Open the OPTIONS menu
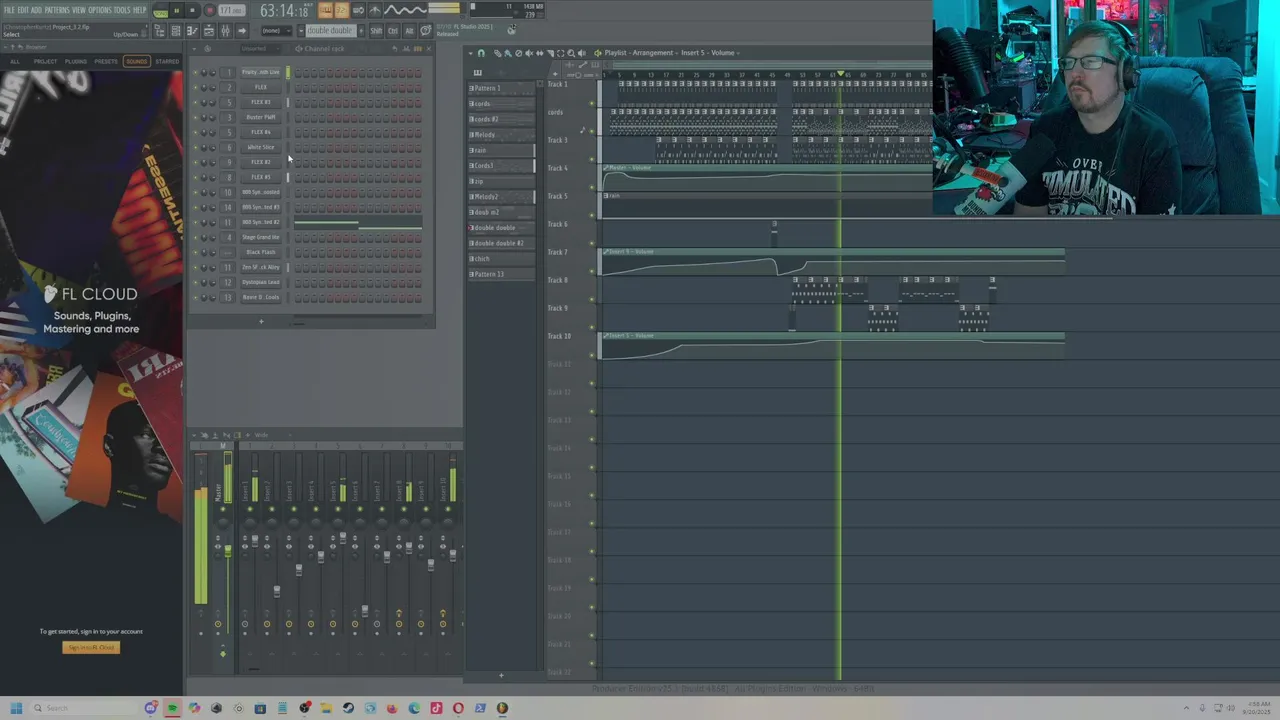 100,10
